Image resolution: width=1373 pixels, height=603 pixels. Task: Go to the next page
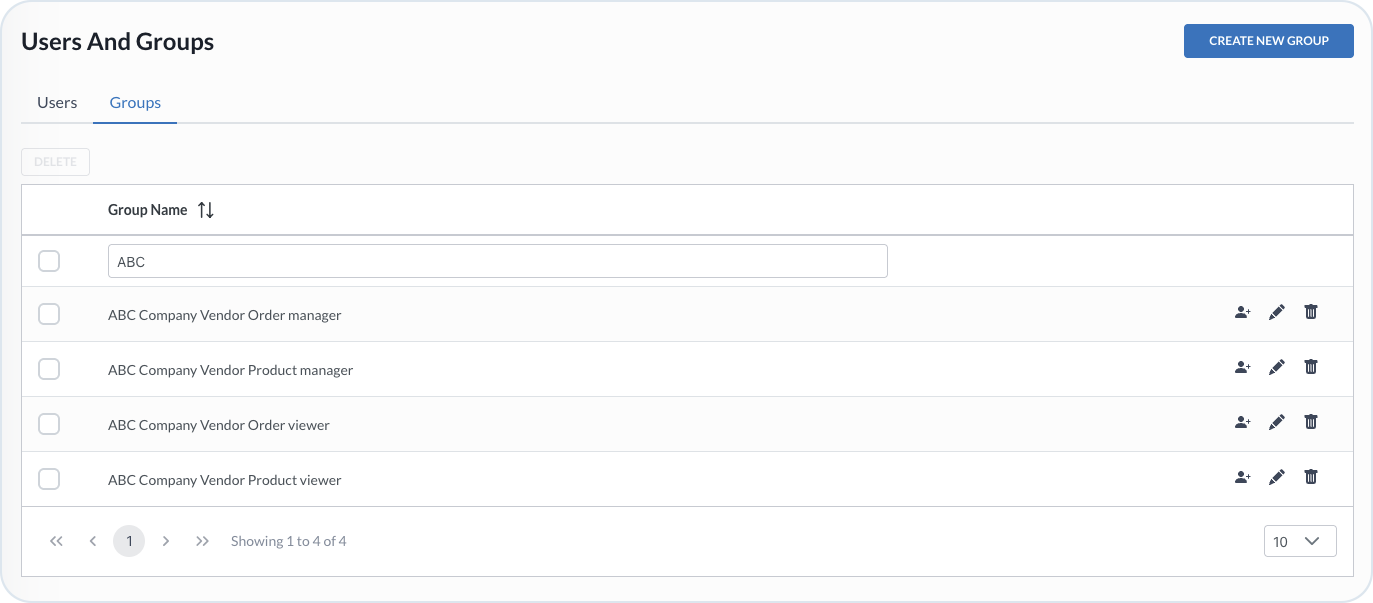pos(166,541)
